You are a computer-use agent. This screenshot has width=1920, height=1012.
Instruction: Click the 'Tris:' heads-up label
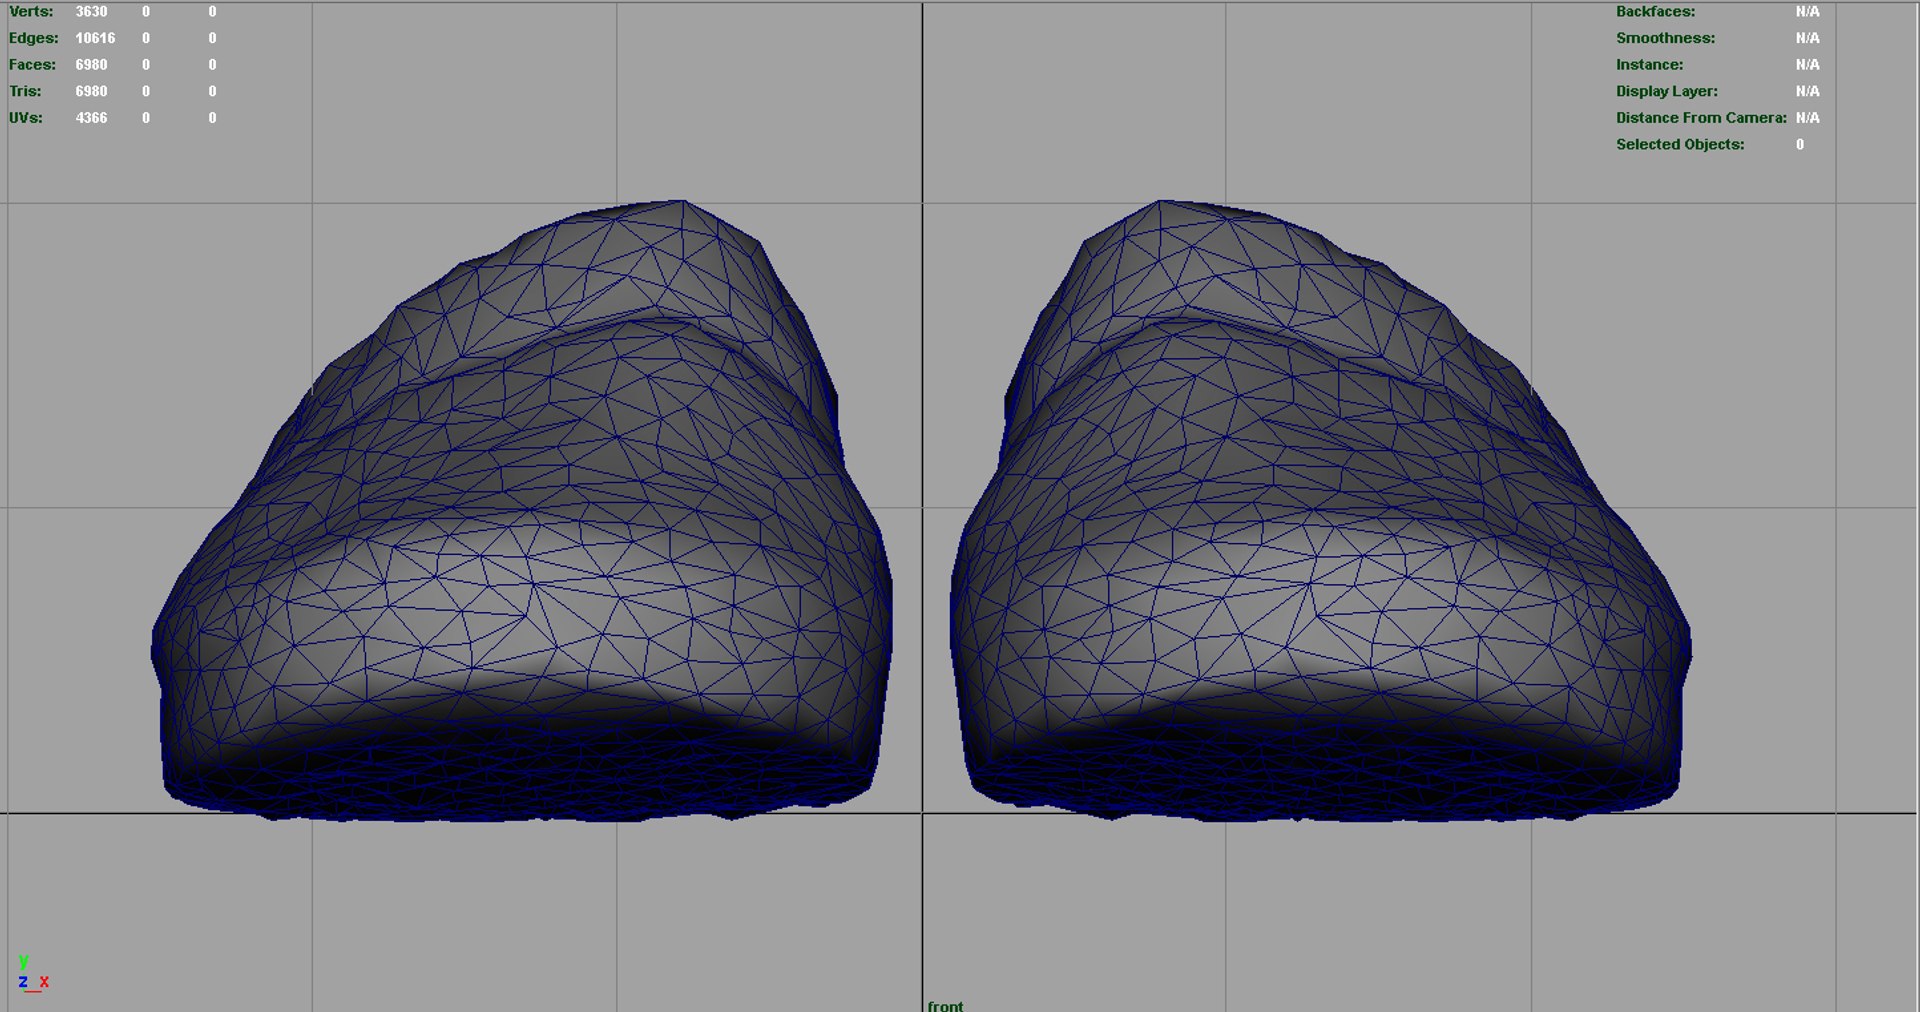coord(25,91)
